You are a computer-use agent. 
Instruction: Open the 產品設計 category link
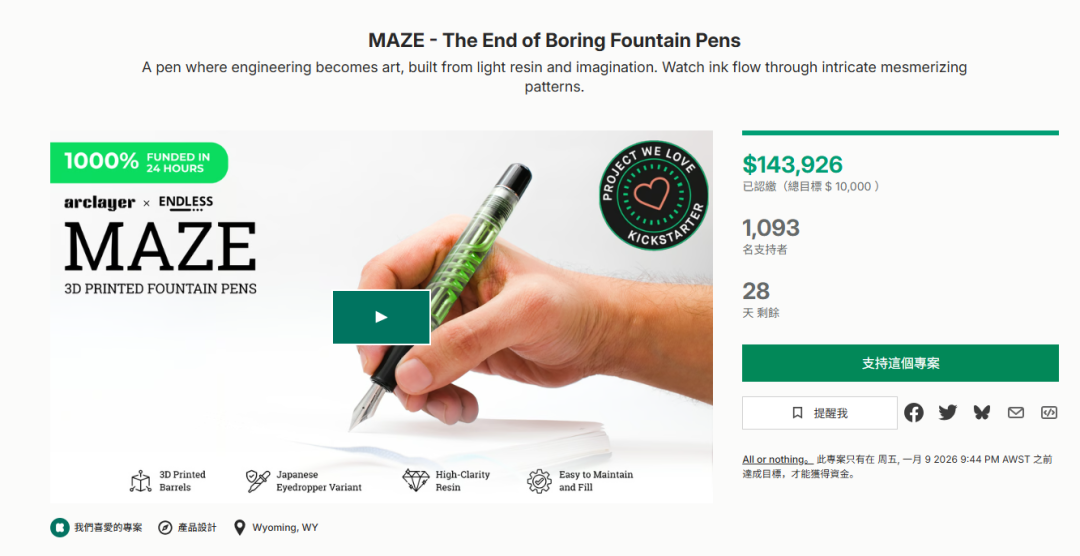[196, 527]
